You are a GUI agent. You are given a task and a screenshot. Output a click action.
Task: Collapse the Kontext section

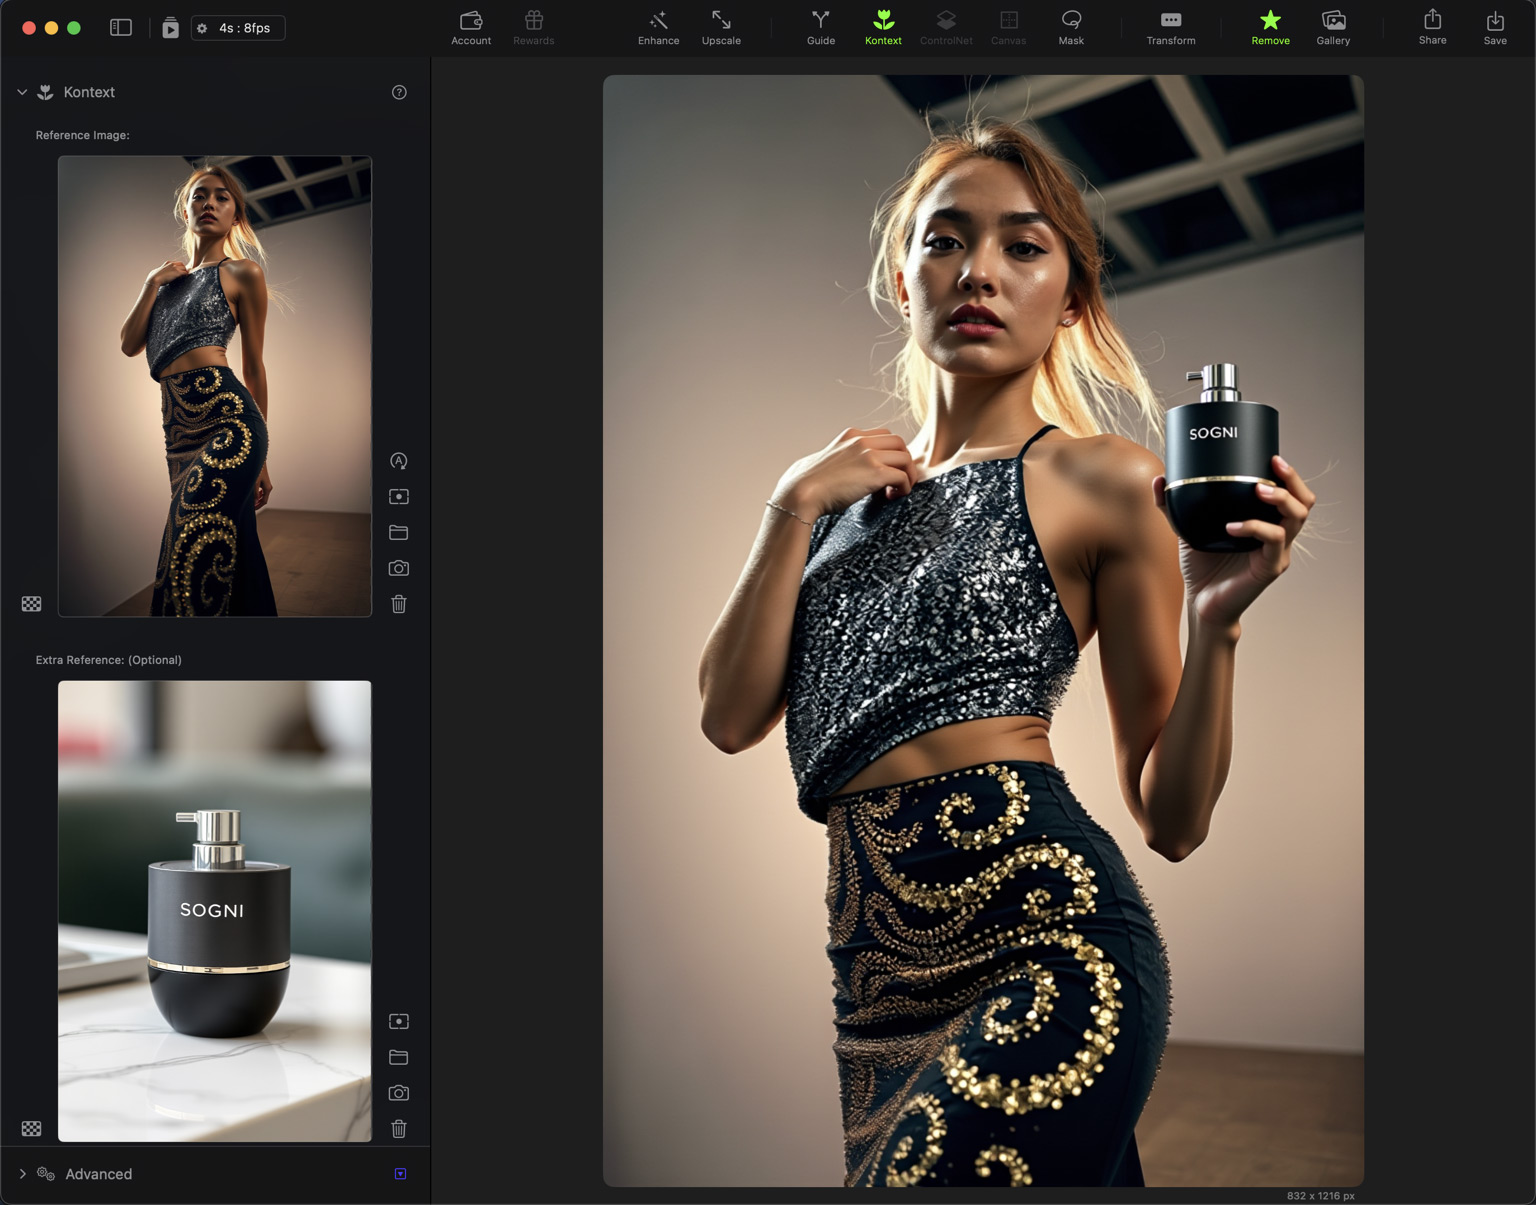pyautogui.click(x=22, y=92)
